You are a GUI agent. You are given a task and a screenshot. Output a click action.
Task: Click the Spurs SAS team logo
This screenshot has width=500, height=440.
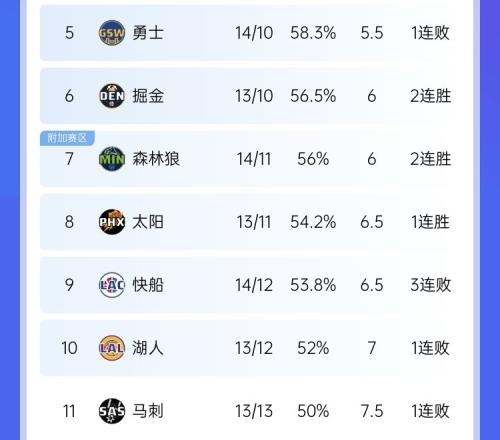(x=112, y=411)
